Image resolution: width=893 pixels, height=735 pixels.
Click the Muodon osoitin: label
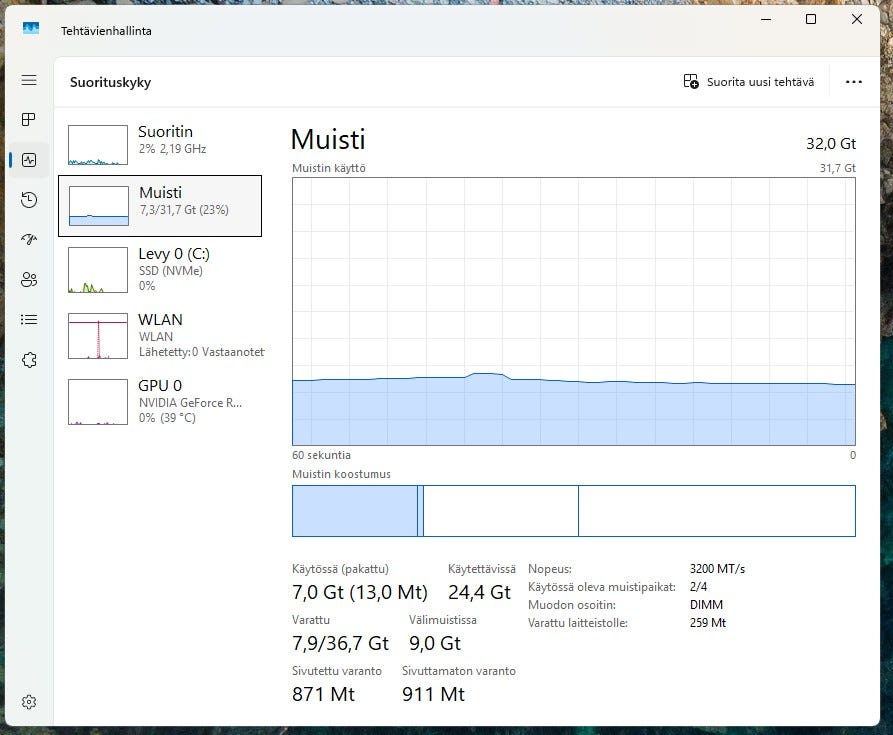(x=572, y=605)
